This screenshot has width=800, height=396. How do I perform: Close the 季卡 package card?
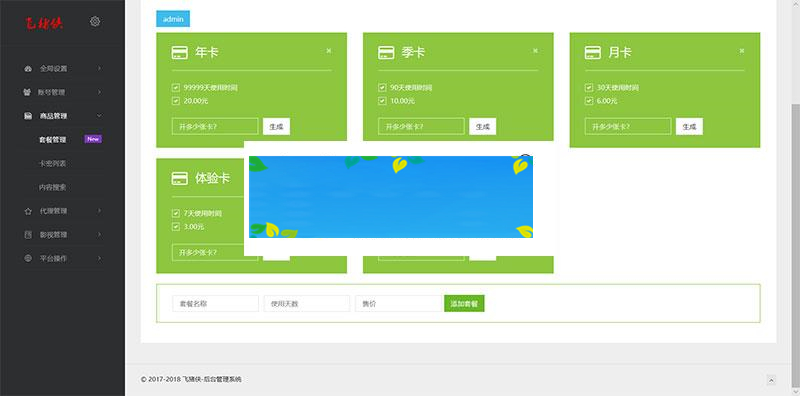pyautogui.click(x=535, y=51)
